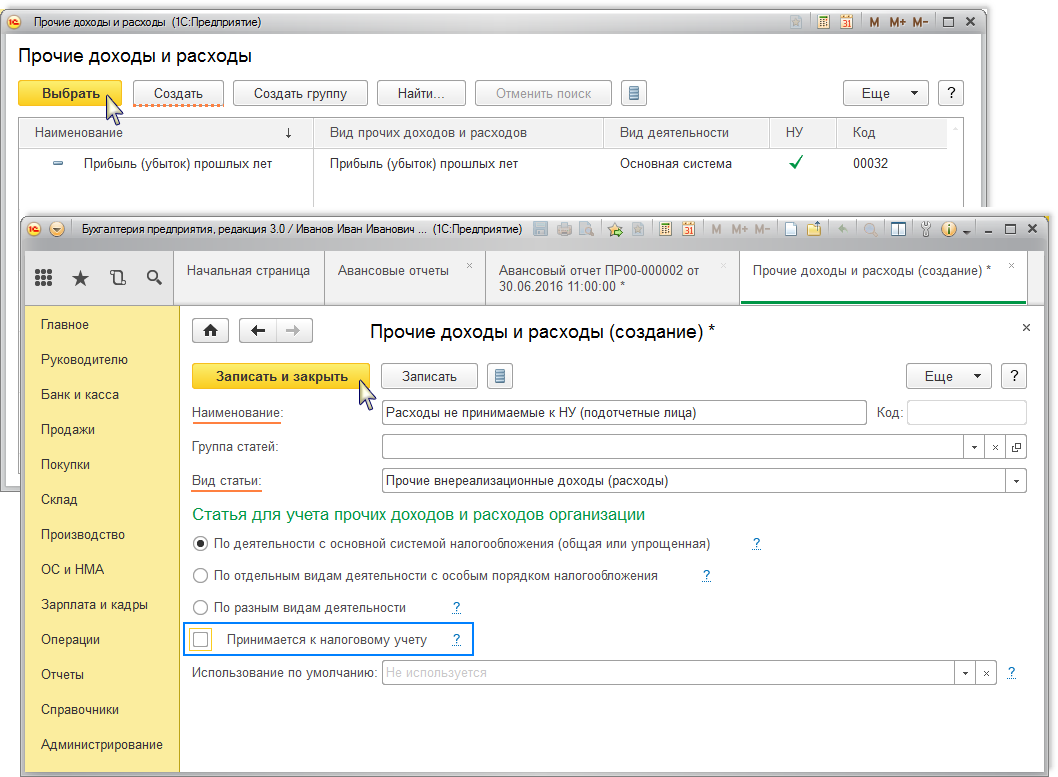Image resolution: width=1058 pixels, height=777 pixels.
Task: Open the Администрирование section
Action: point(102,745)
